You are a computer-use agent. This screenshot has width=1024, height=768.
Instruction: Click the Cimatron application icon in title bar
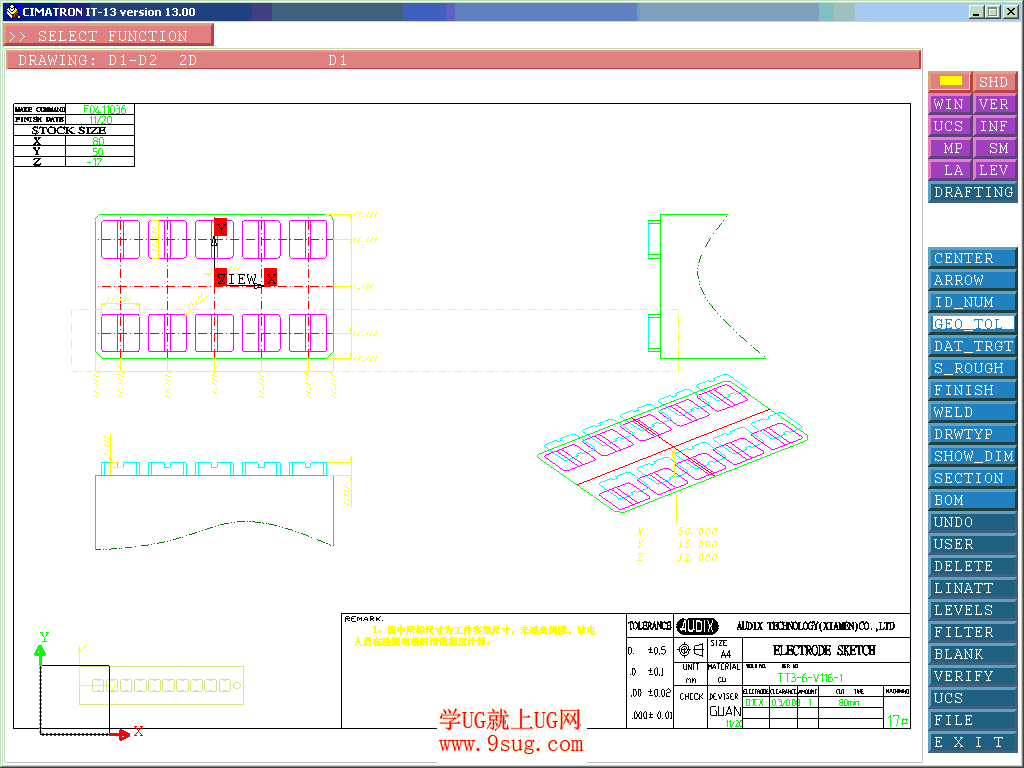12,11
